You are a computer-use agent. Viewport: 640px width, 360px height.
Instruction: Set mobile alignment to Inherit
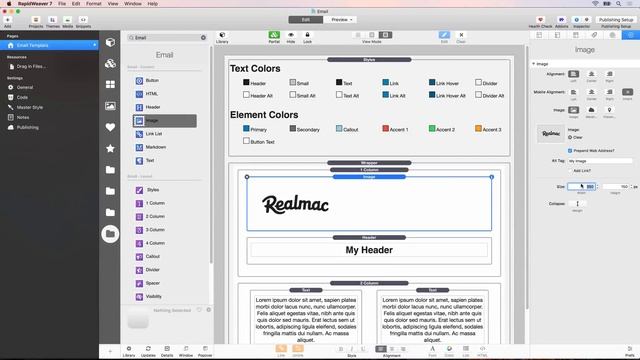(627, 92)
